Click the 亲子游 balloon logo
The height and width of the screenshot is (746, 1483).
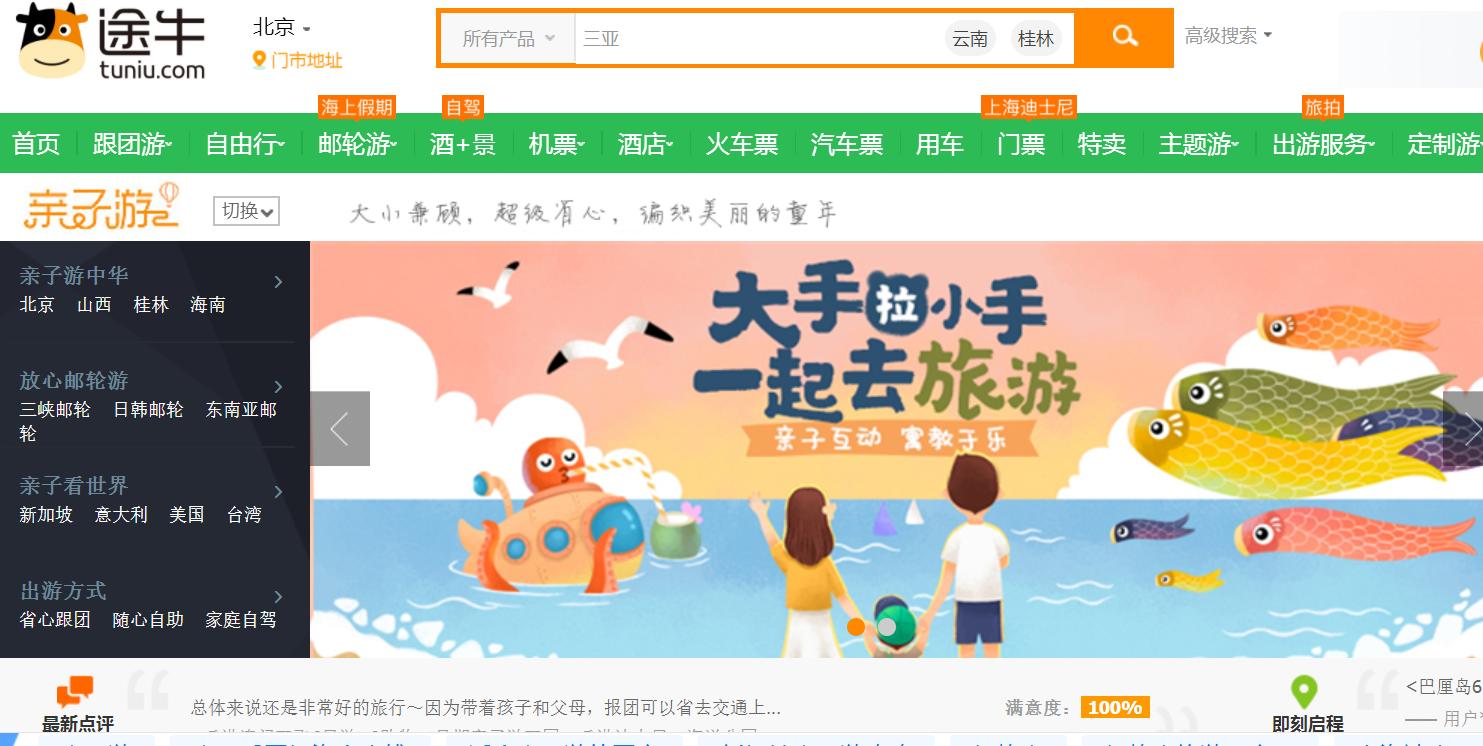coord(101,206)
